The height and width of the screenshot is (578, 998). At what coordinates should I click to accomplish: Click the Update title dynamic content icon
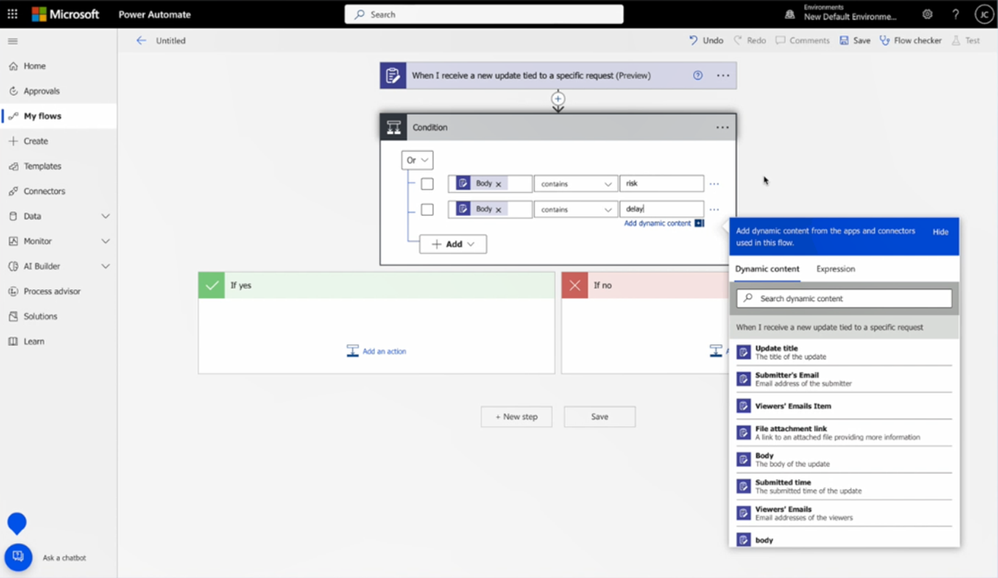pos(743,352)
